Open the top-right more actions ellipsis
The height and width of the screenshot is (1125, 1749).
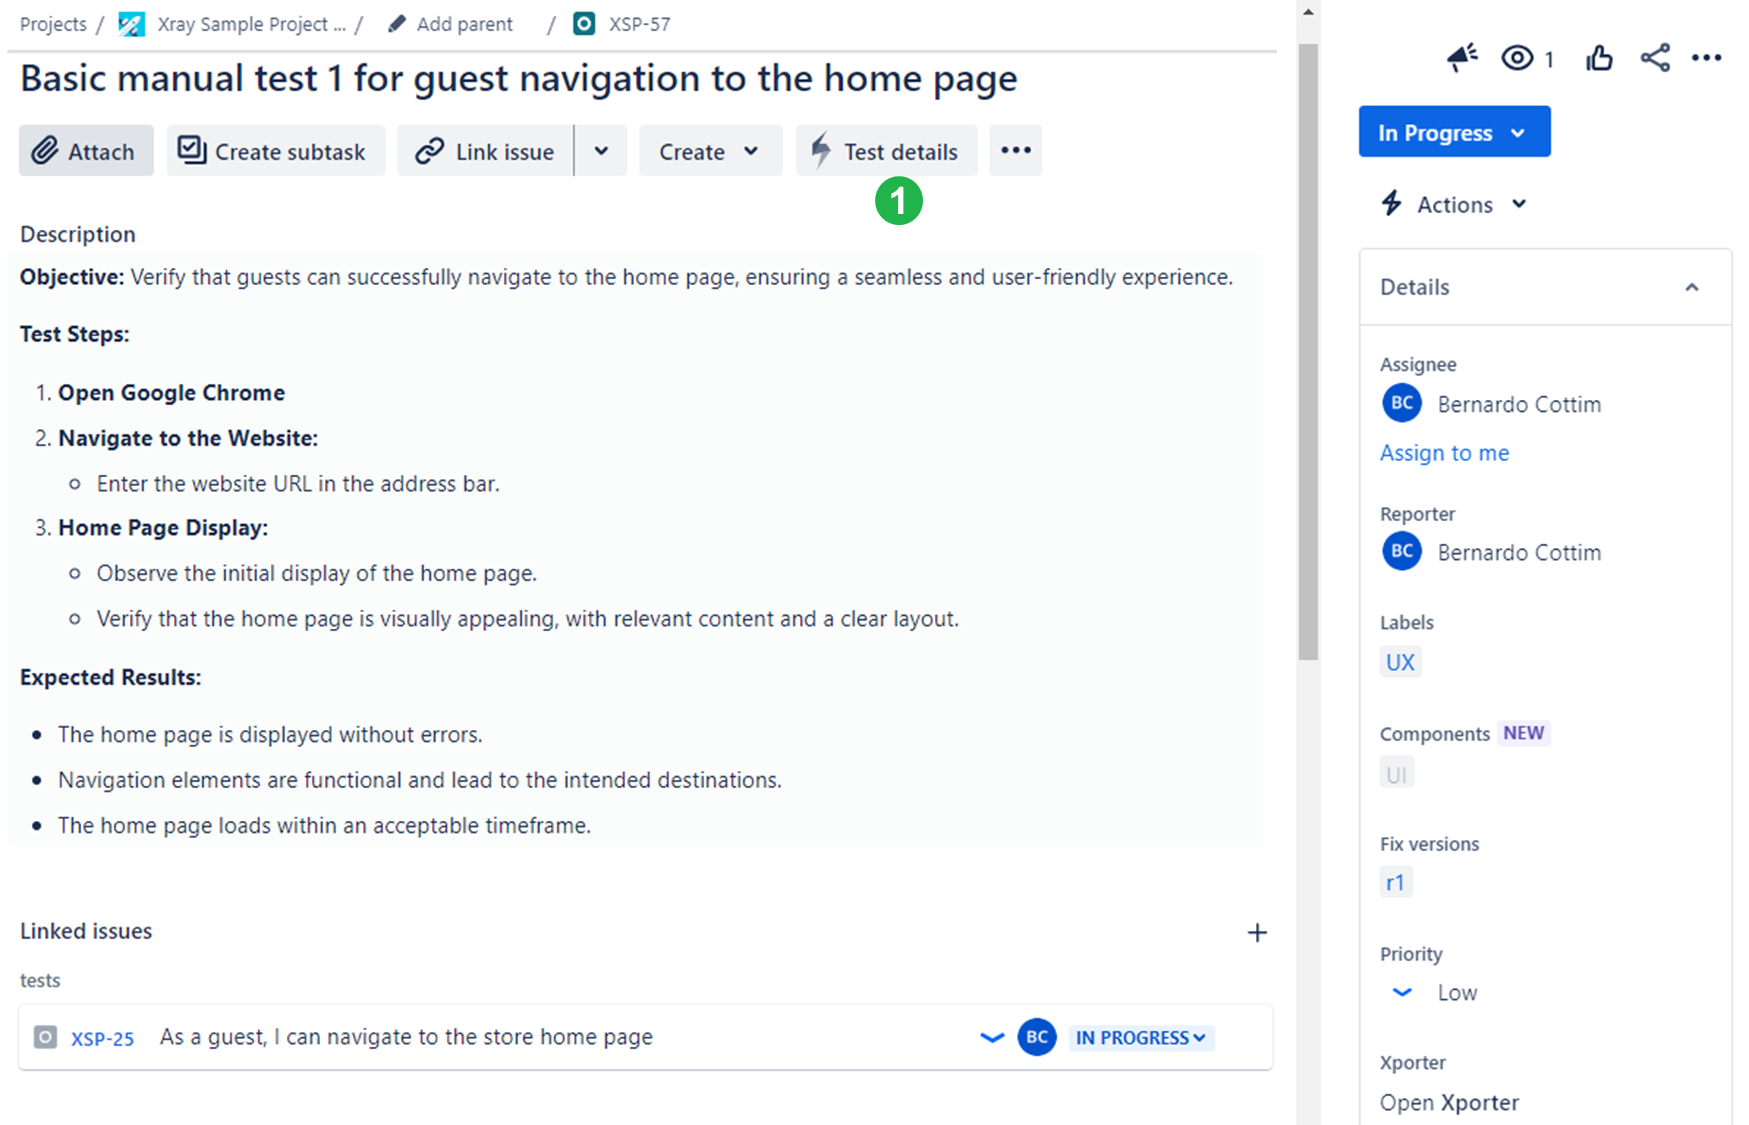click(x=1707, y=58)
